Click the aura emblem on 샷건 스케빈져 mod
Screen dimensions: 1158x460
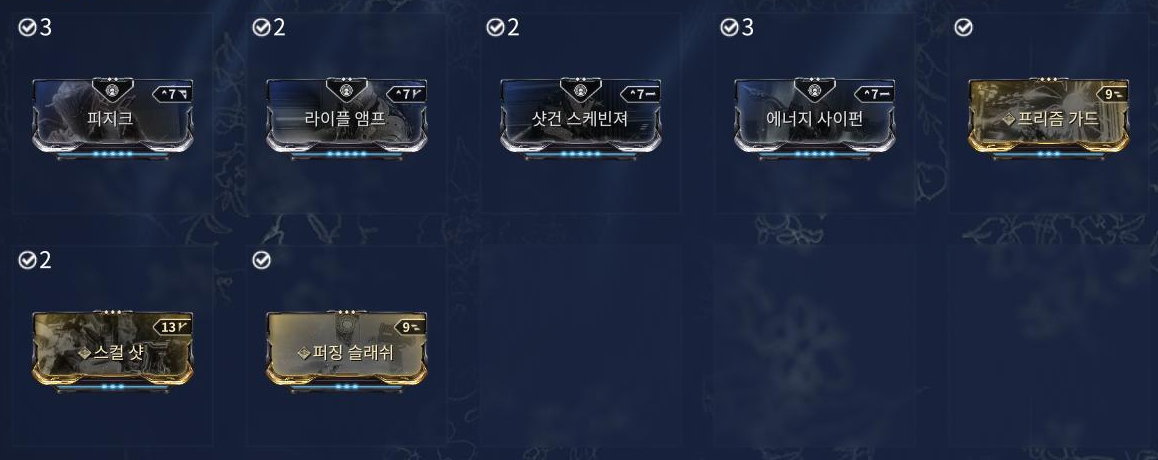pyautogui.click(x=581, y=91)
